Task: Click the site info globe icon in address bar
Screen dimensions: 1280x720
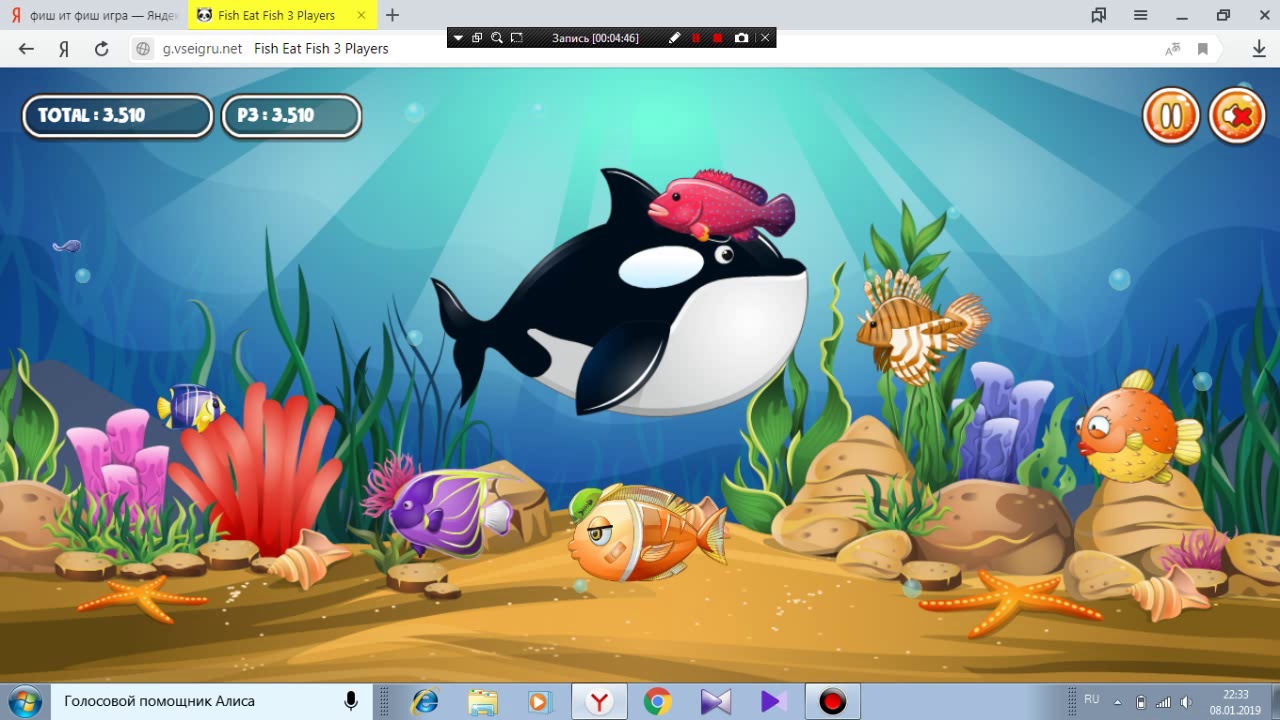Action: coord(143,48)
